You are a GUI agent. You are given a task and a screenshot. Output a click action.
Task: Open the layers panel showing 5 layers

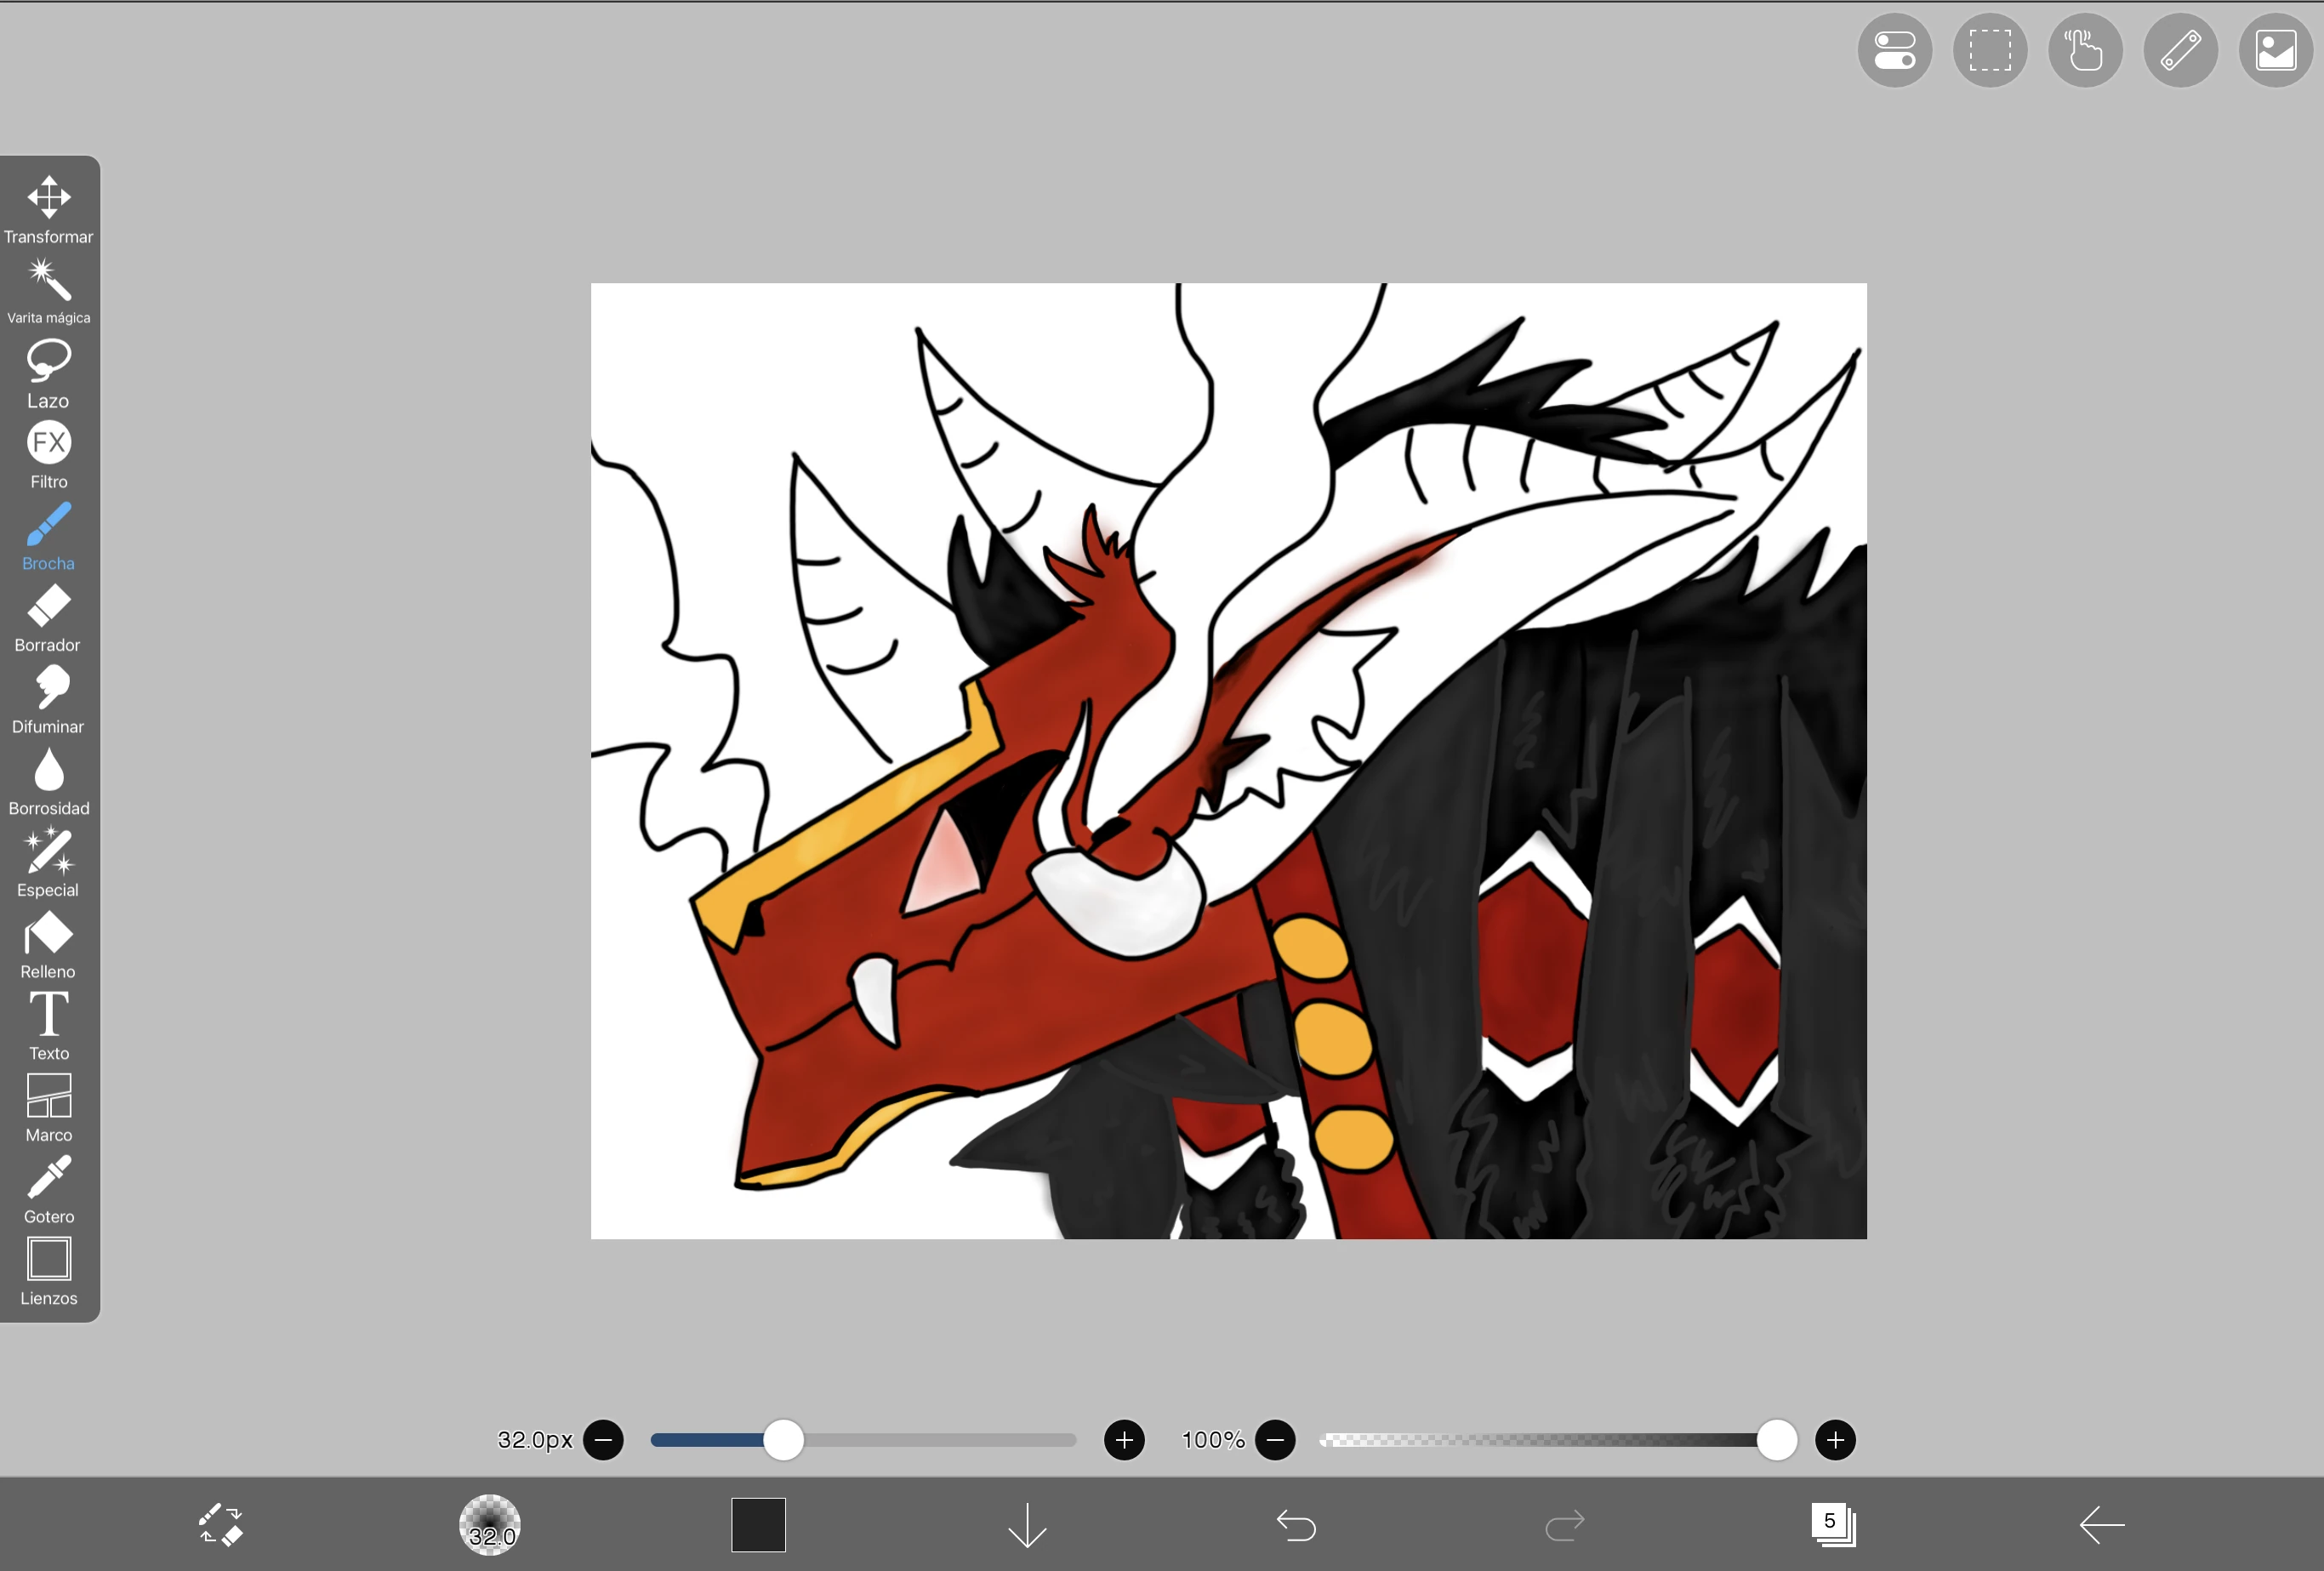pyautogui.click(x=1832, y=1524)
